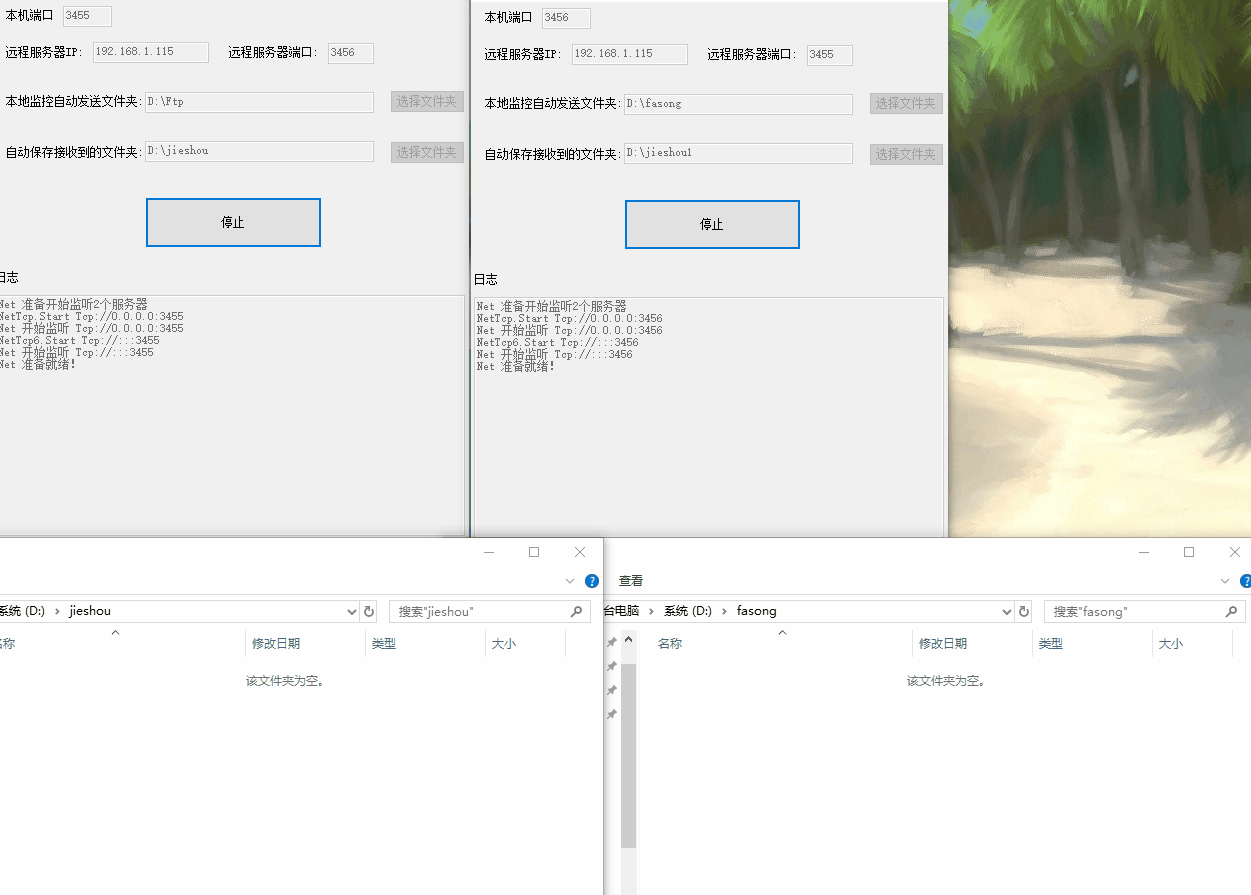
Task: Open the address bar dropdown in the fasong window
Action: (1006, 610)
